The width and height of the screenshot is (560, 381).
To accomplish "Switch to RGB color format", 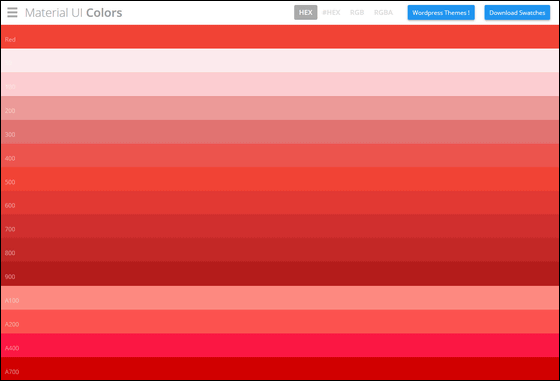I will tap(357, 12).
